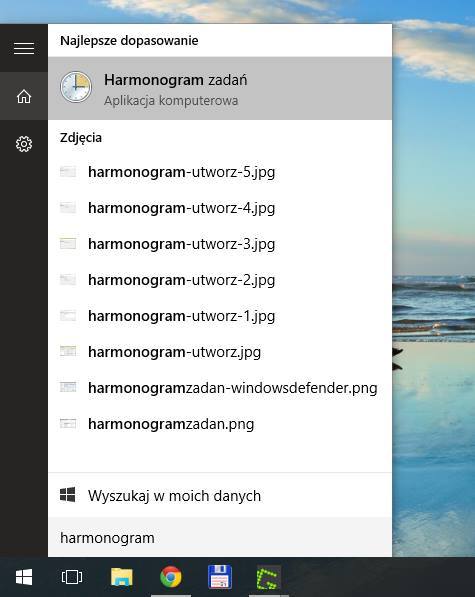This screenshot has height=597, width=475.
Task: Click thumbnail of harmonogramzadan-windowsdefender.png
Action: tap(68, 388)
